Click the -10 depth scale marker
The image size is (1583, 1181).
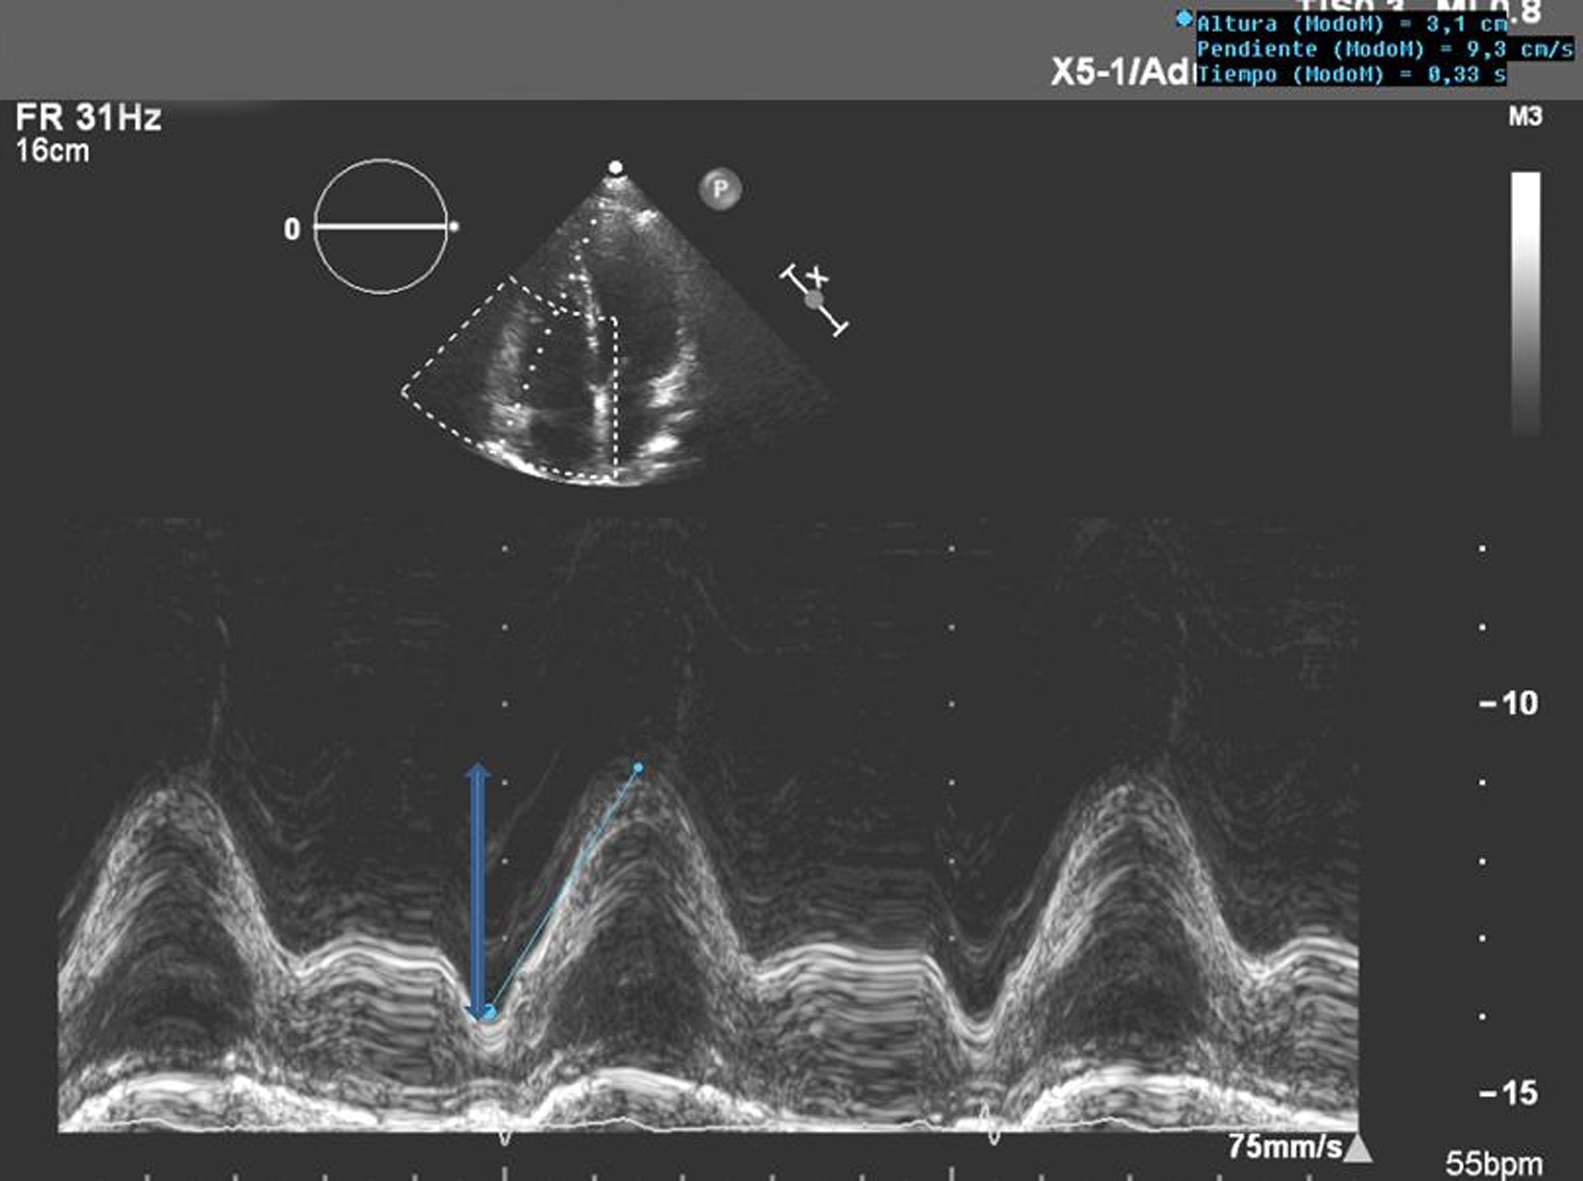1508,704
